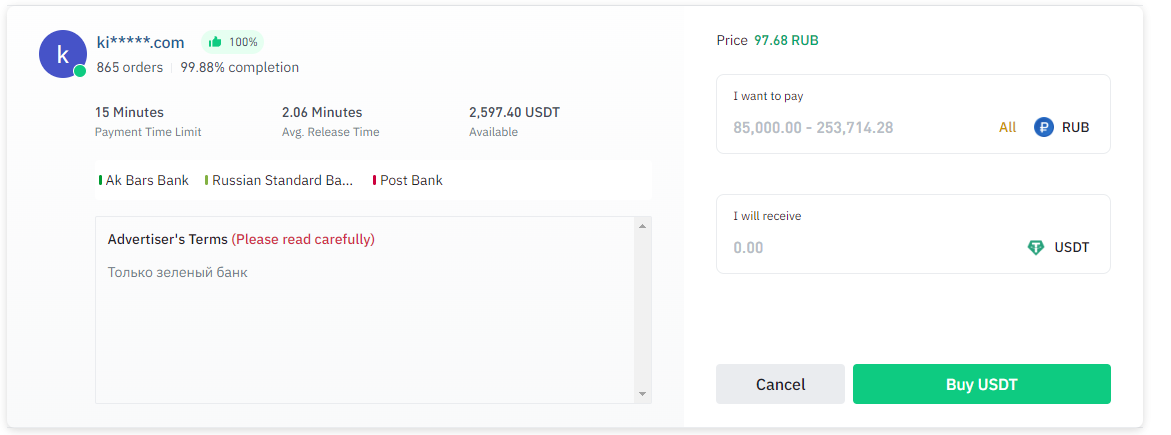Click the thumbs-up 100% rating badge
This screenshot has height=435, width=1171.
[x=232, y=42]
